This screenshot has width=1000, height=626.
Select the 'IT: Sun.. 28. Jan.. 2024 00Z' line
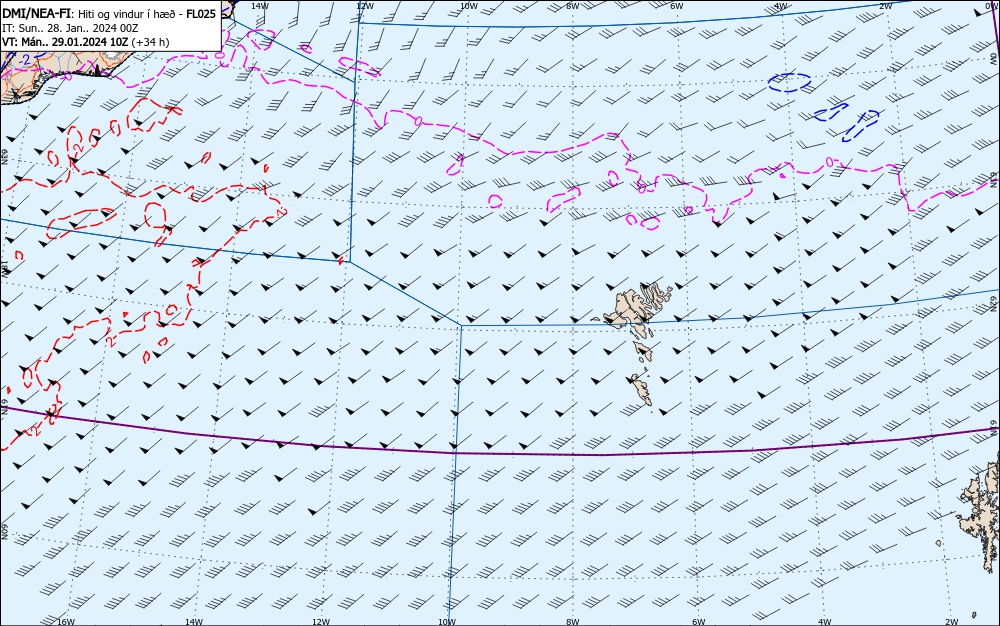[70, 28]
